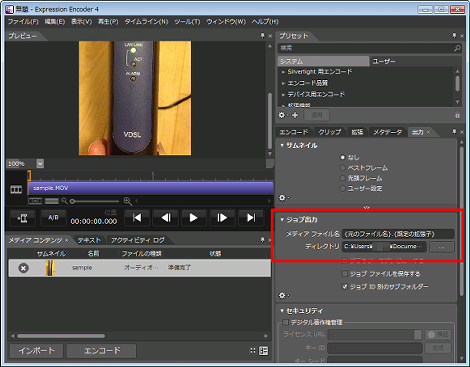This screenshot has height=367, width=470.
Task: Open the タイムライン(N) menu
Action: pos(146,22)
